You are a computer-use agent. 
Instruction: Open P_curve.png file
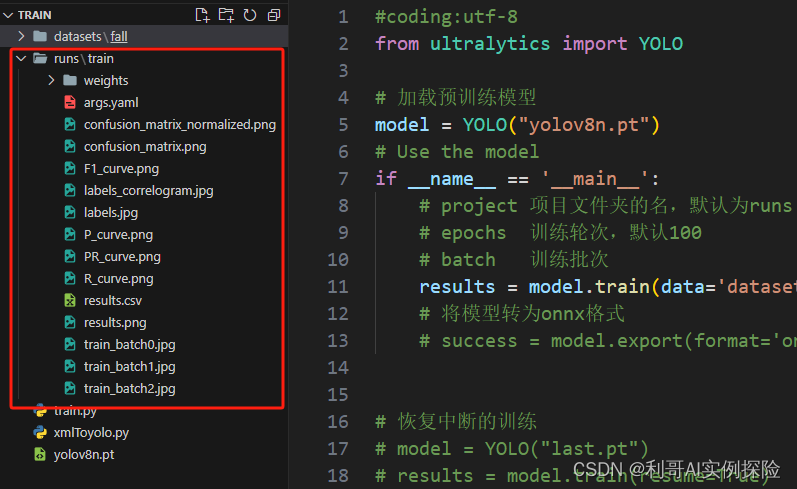point(118,235)
